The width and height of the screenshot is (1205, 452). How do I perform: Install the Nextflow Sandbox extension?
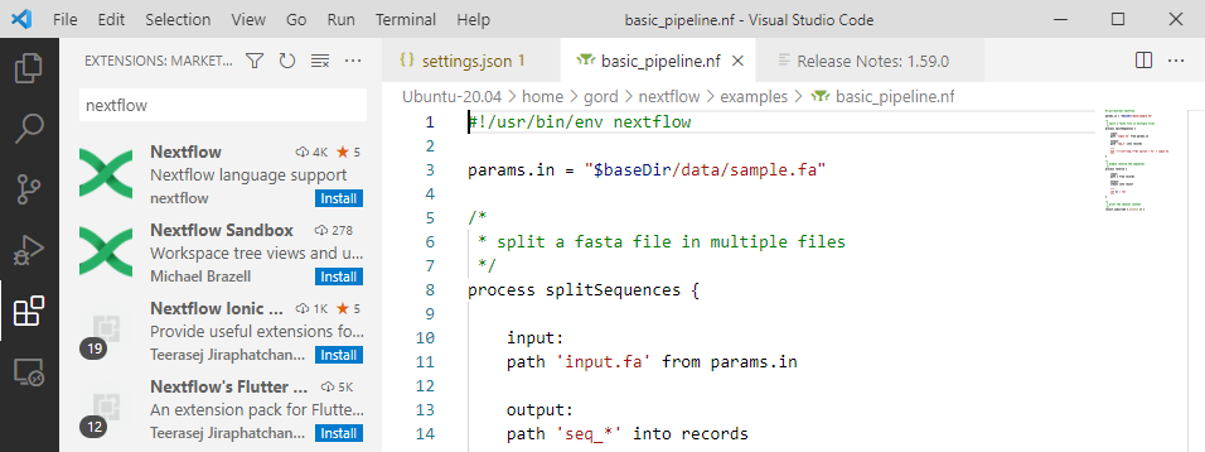pyautogui.click(x=339, y=277)
